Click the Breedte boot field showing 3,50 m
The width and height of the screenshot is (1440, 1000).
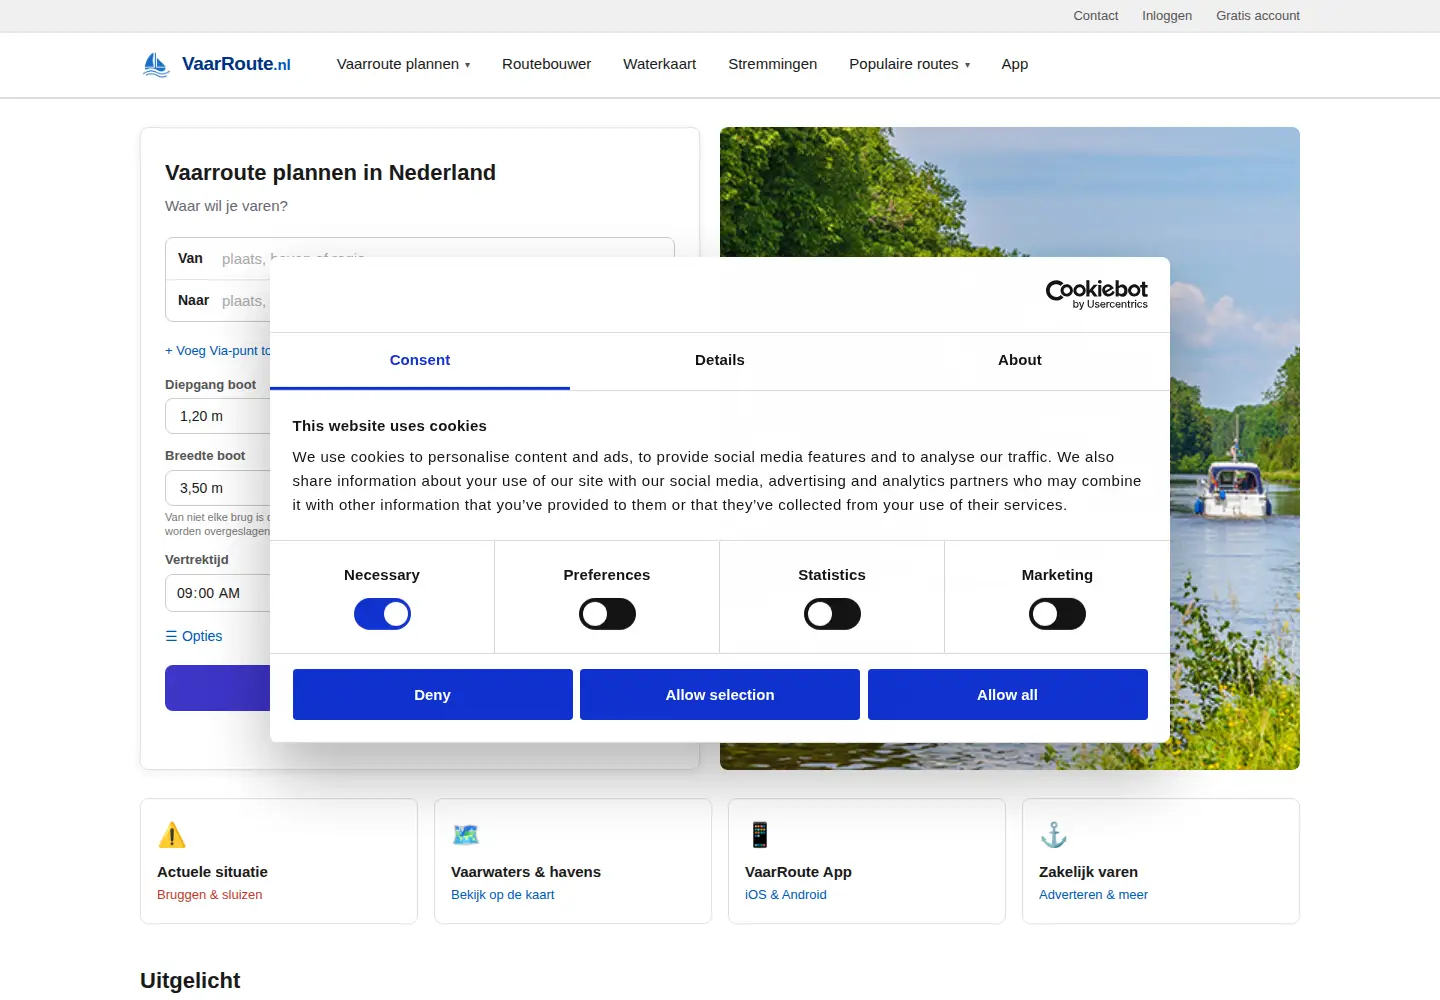click(x=218, y=488)
